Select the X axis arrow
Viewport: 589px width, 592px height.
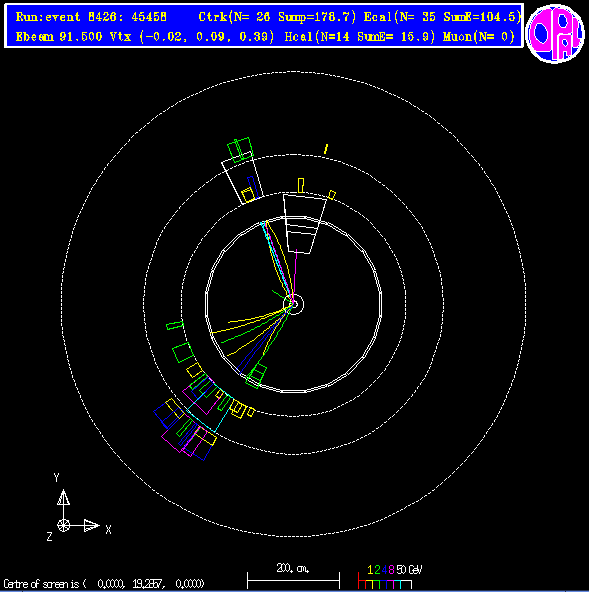click(x=91, y=525)
